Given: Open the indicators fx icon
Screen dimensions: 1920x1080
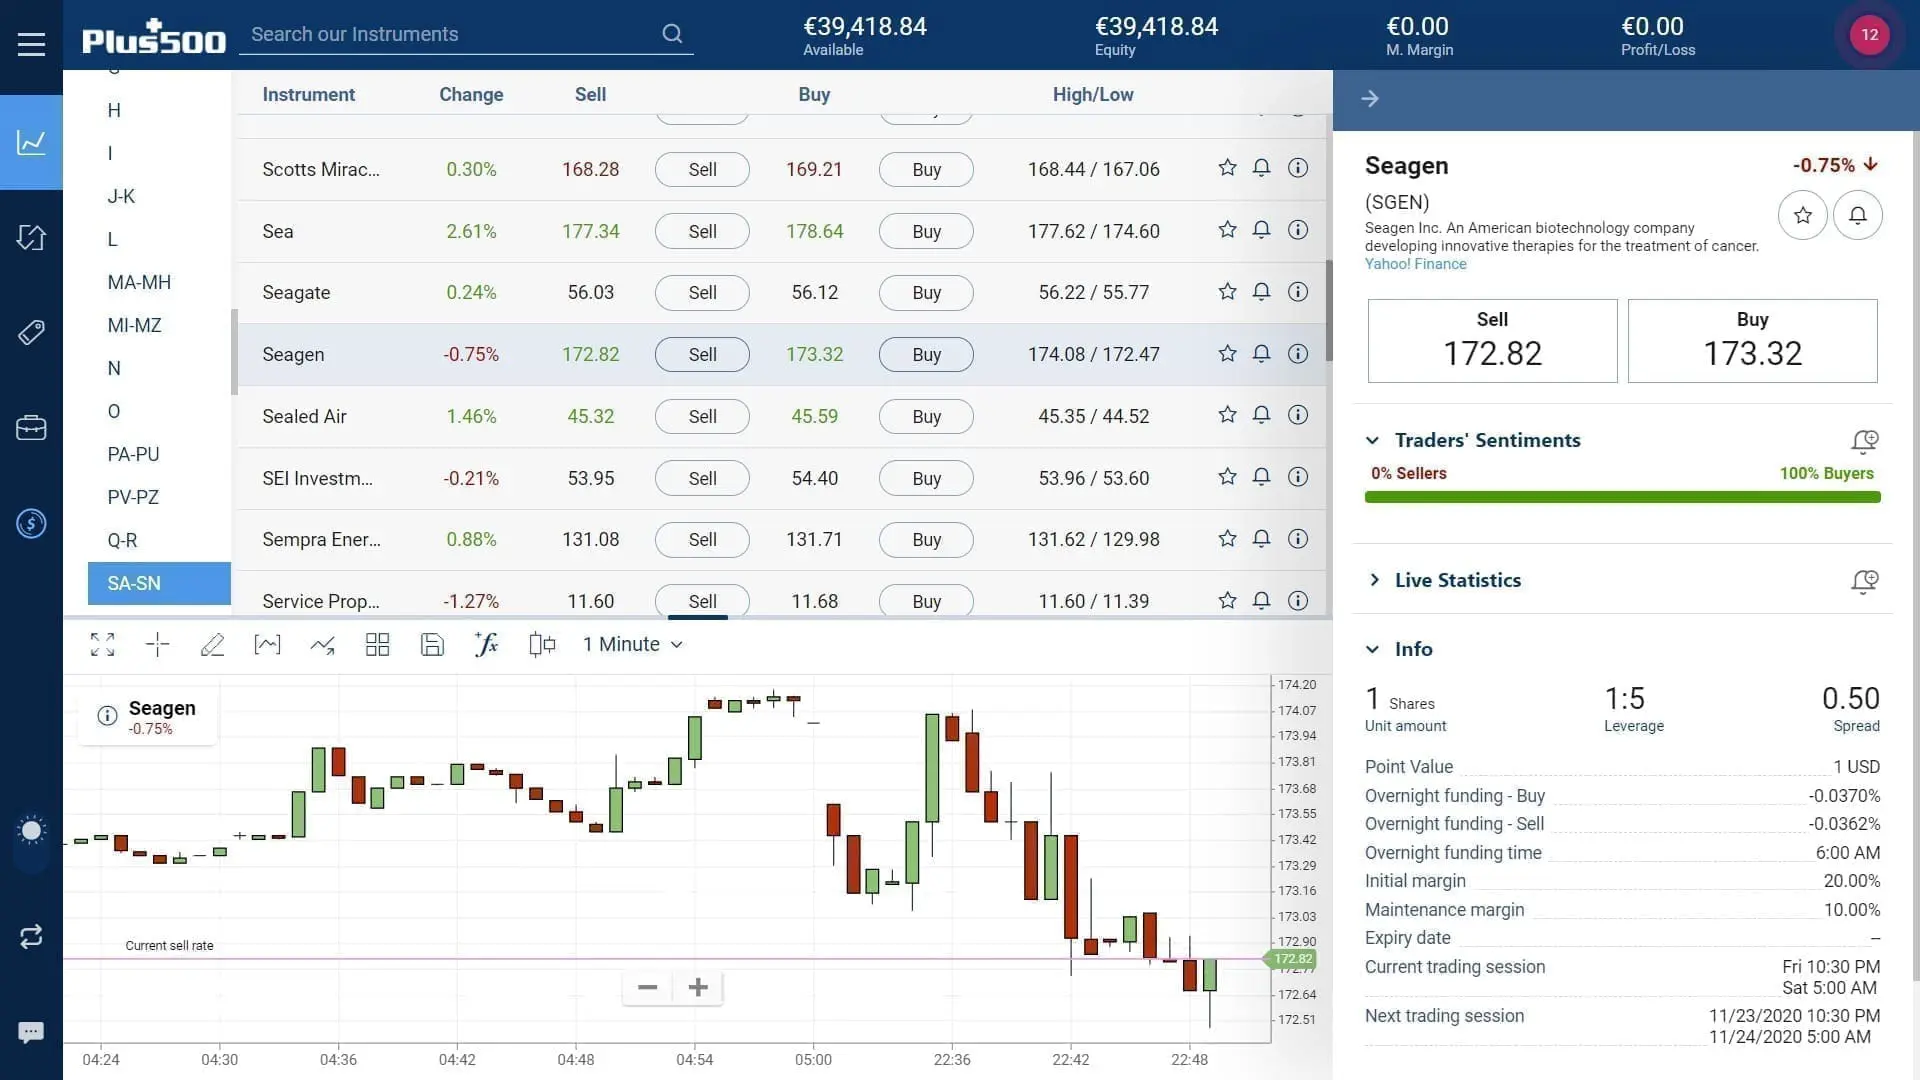Looking at the screenshot, I should (487, 645).
